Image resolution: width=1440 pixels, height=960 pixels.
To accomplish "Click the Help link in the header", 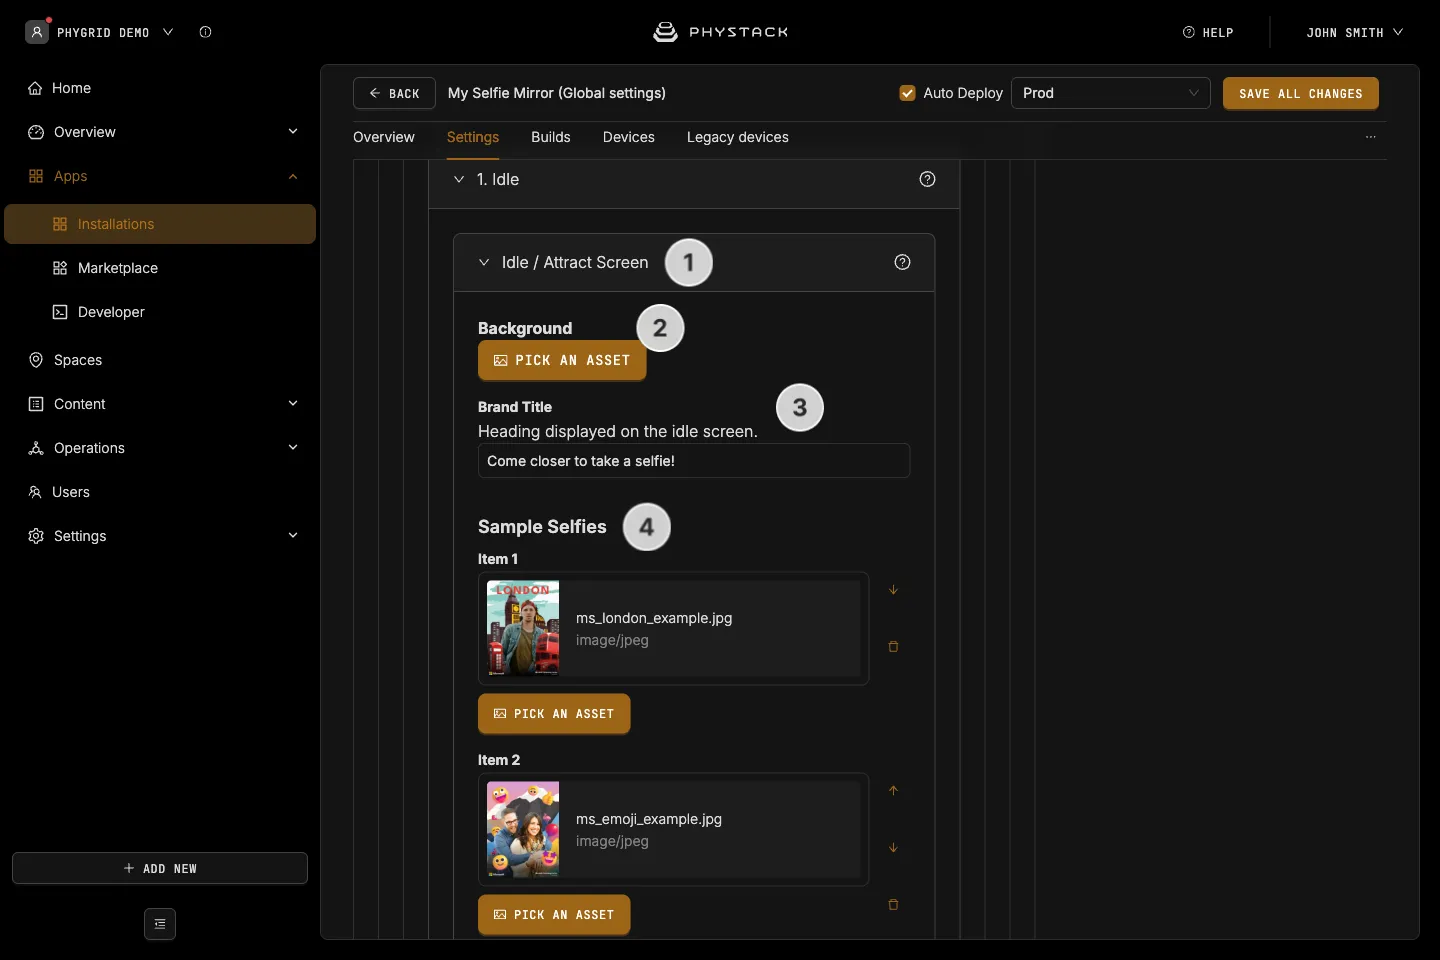I will 1208,32.
